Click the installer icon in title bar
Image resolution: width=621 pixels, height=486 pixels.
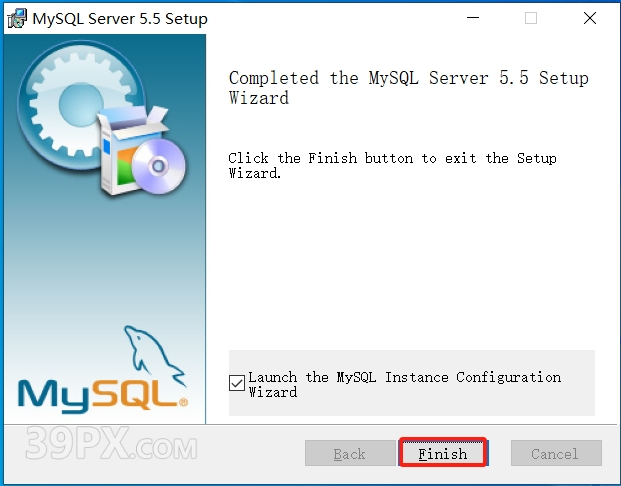[x=16, y=18]
